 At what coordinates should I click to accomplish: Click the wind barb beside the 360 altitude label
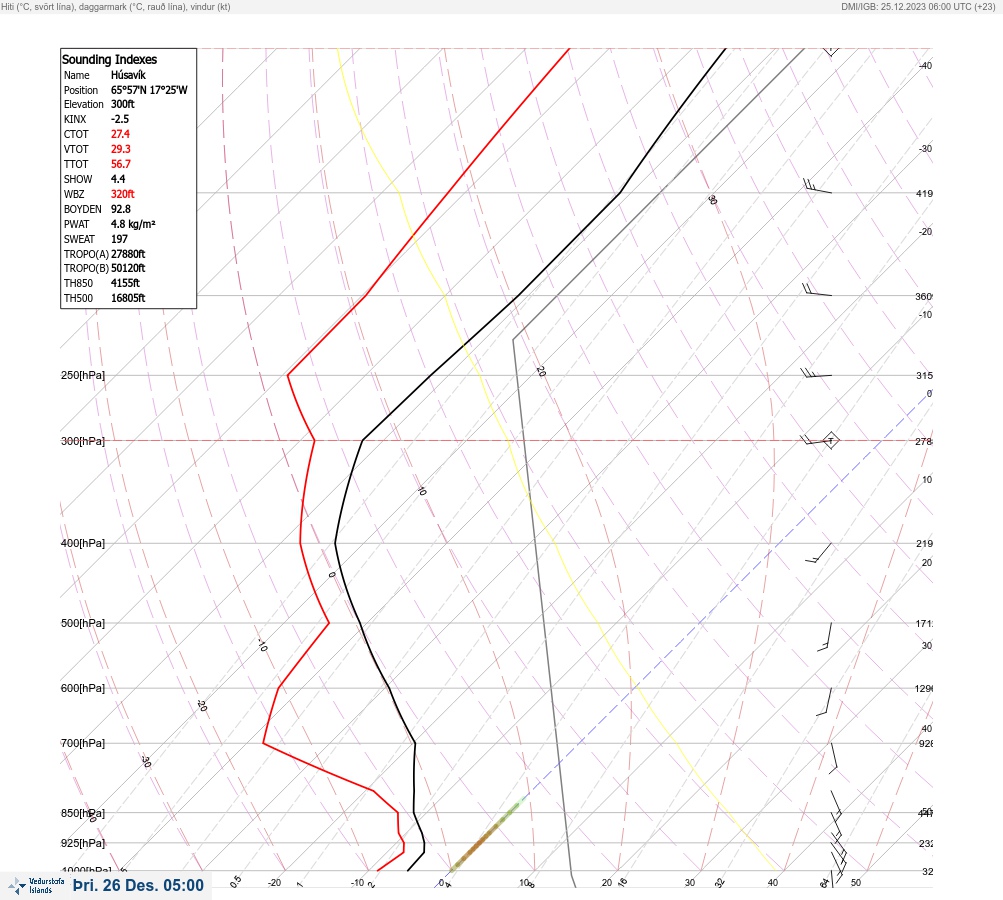click(817, 290)
